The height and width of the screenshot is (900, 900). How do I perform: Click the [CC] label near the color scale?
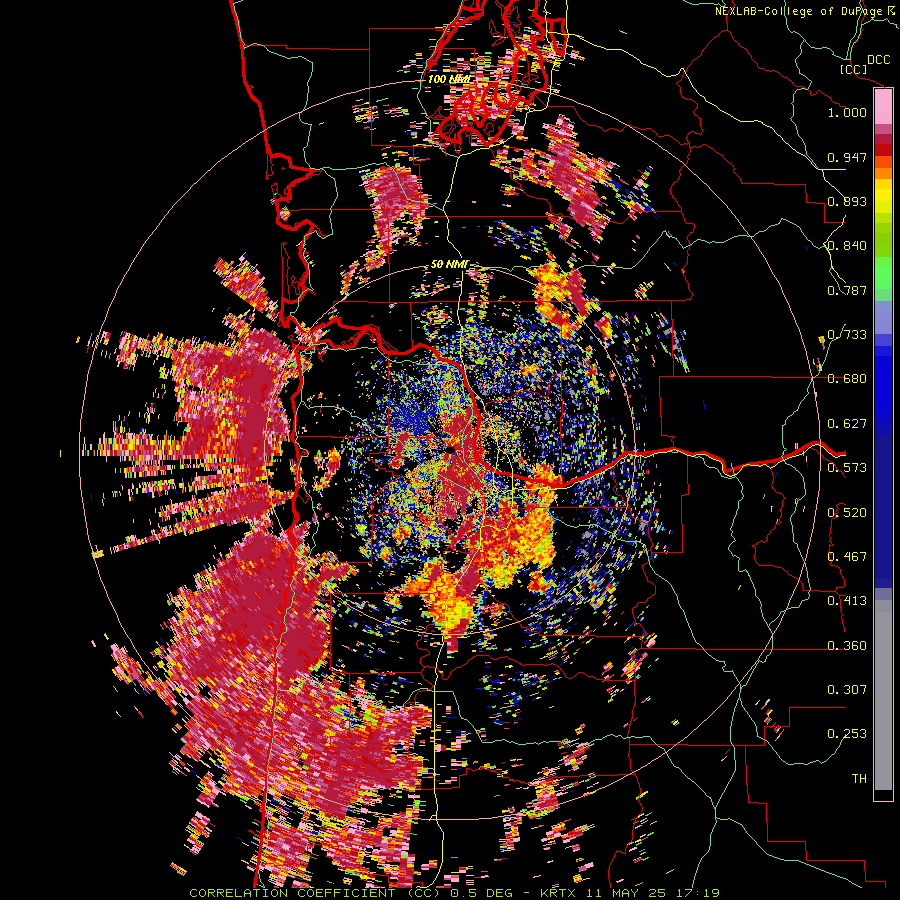pyautogui.click(x=853, y=69)
